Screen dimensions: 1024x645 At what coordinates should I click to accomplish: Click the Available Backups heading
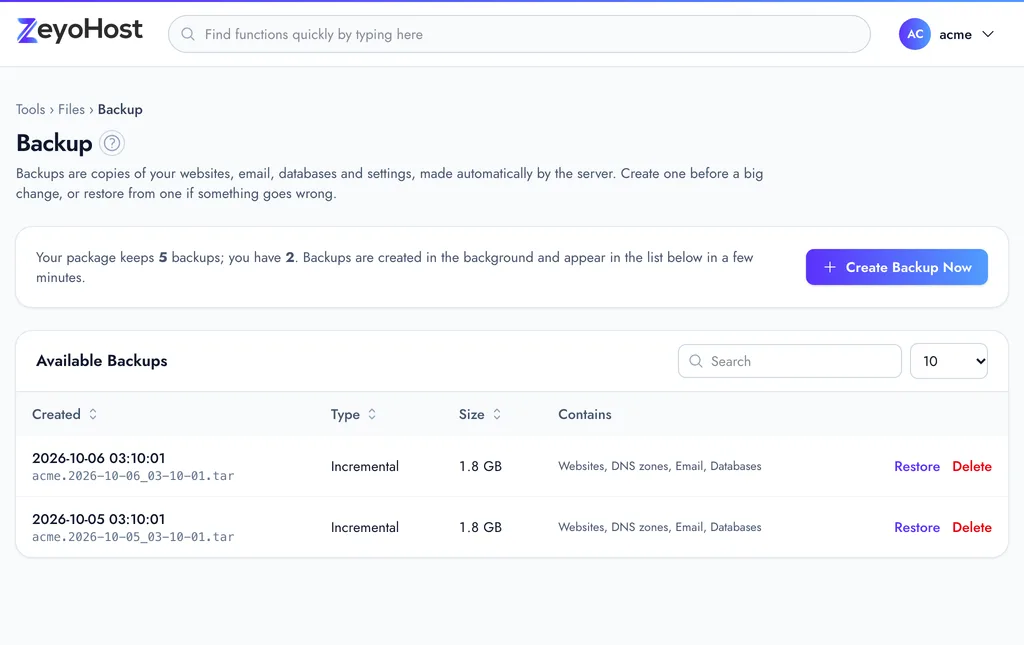click(x=102, y=360)
